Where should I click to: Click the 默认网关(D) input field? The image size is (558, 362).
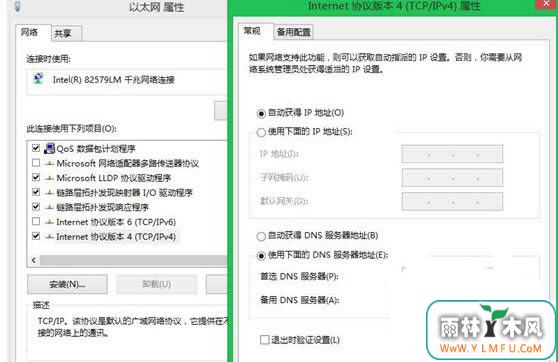pos(452,201)
